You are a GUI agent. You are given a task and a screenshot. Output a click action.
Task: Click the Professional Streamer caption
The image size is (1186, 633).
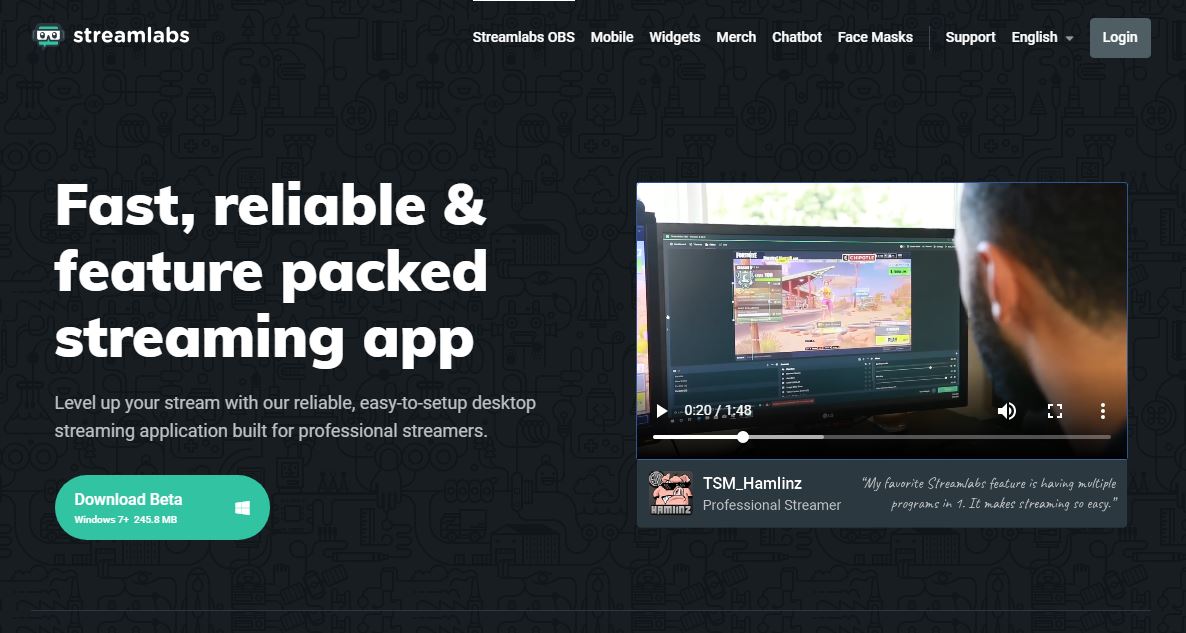tap(772, 505)
